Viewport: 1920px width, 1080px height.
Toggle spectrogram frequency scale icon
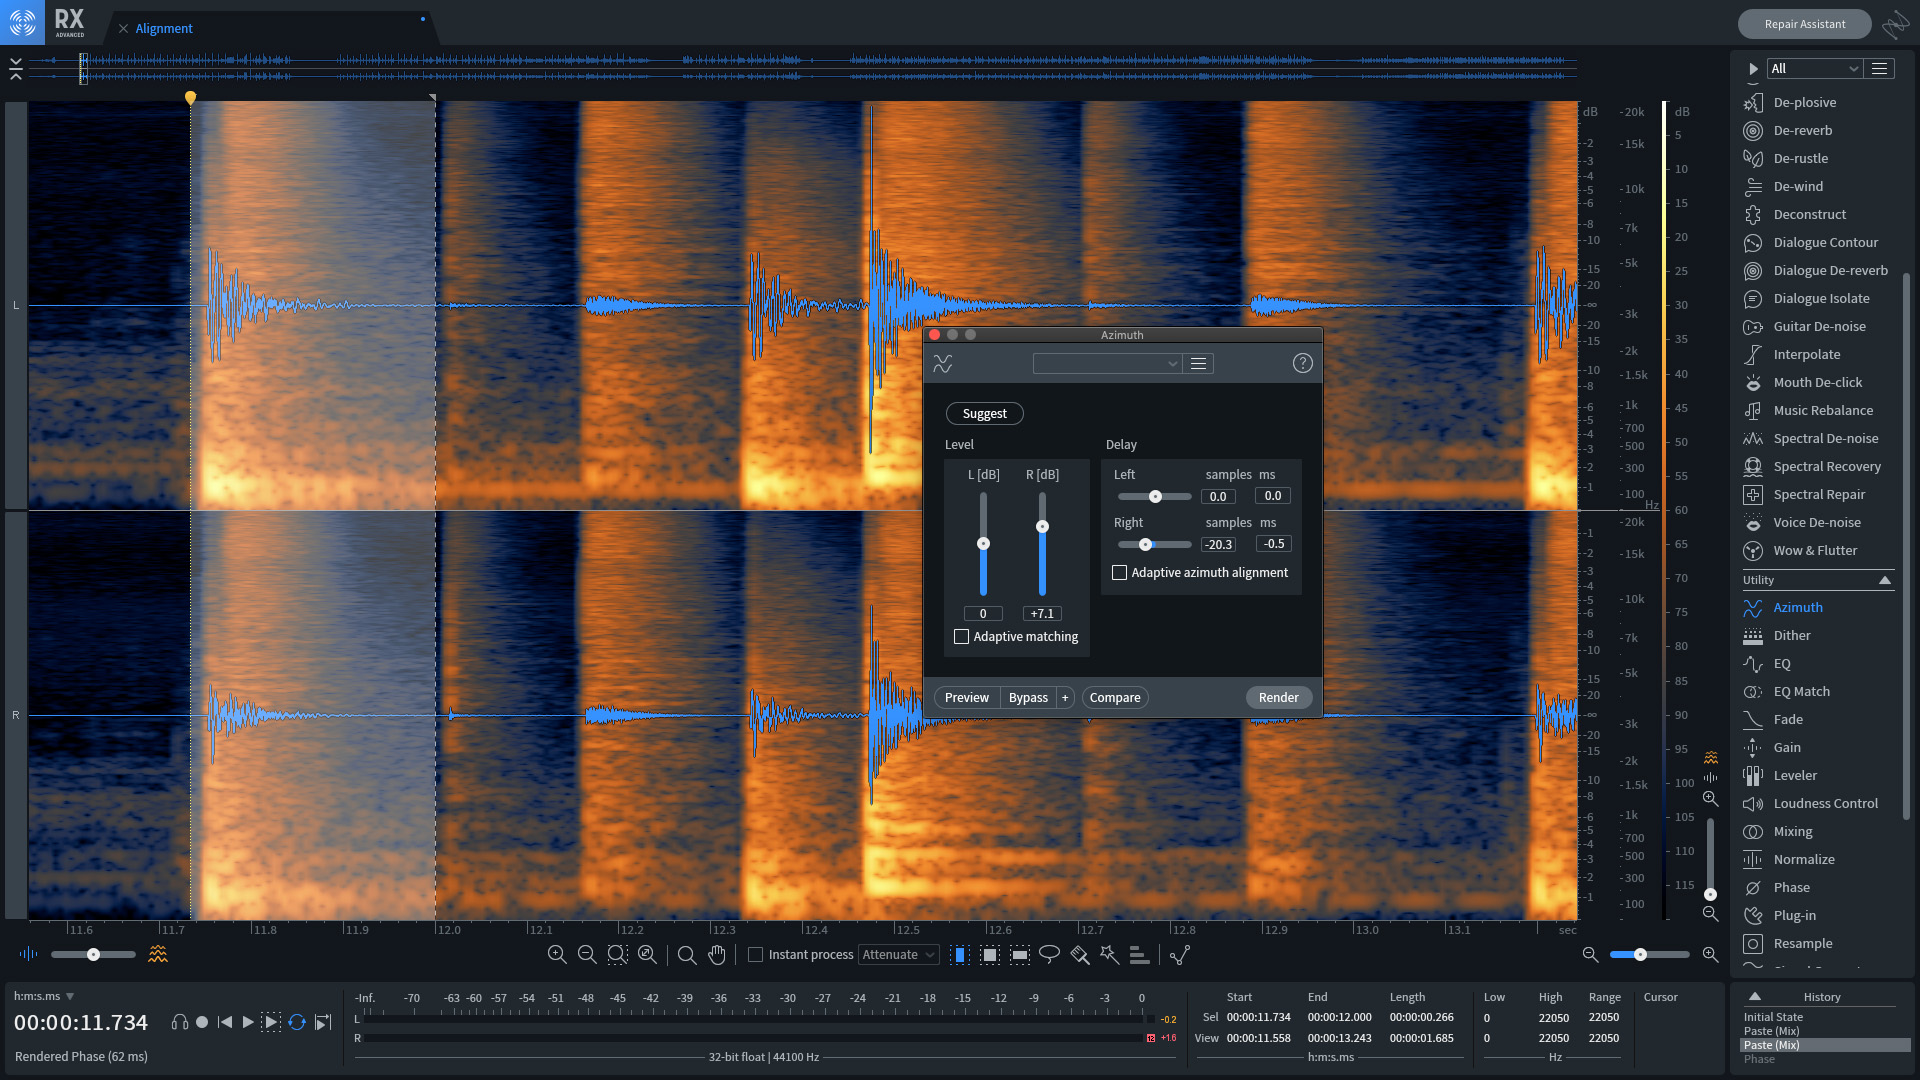click(1711, 757)
